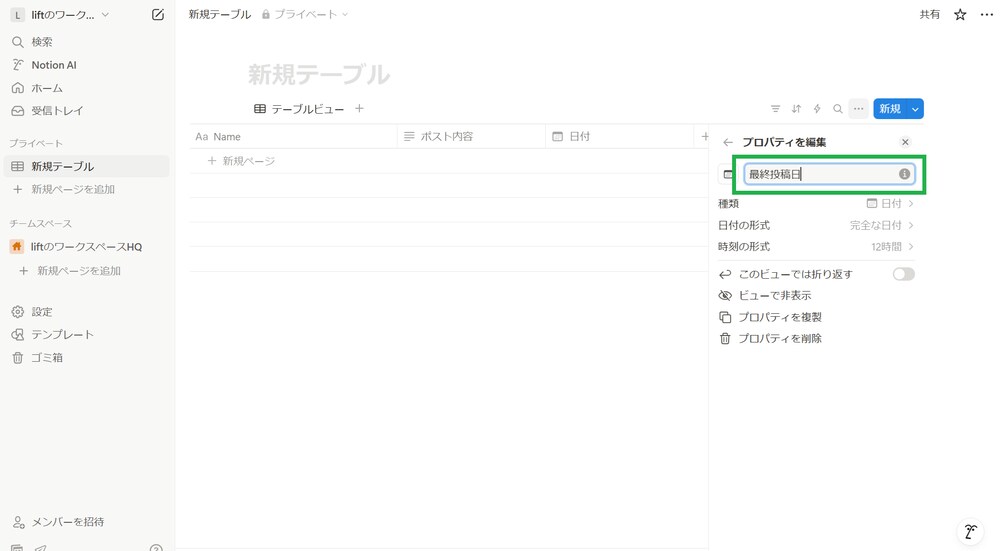
Task: Open the dropdown arrow next to 新規
Action: pos(915,109)
